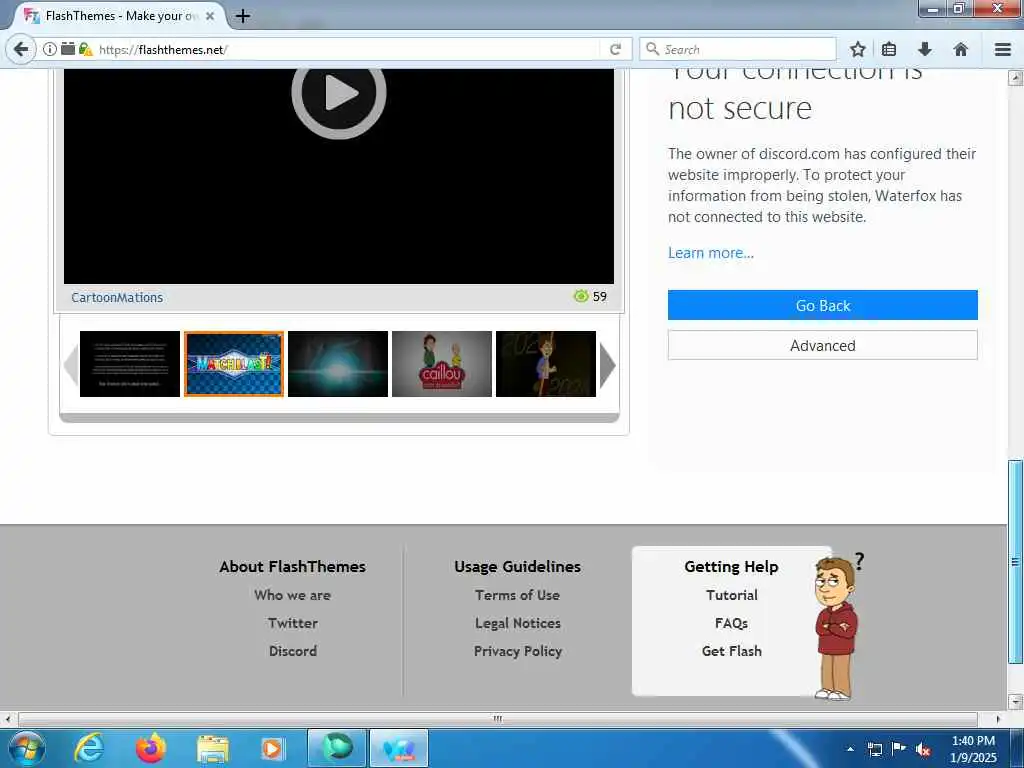Open Windows Media Player from taskbar
Screen dimensions: 1024x768
[x=272, y=749]
